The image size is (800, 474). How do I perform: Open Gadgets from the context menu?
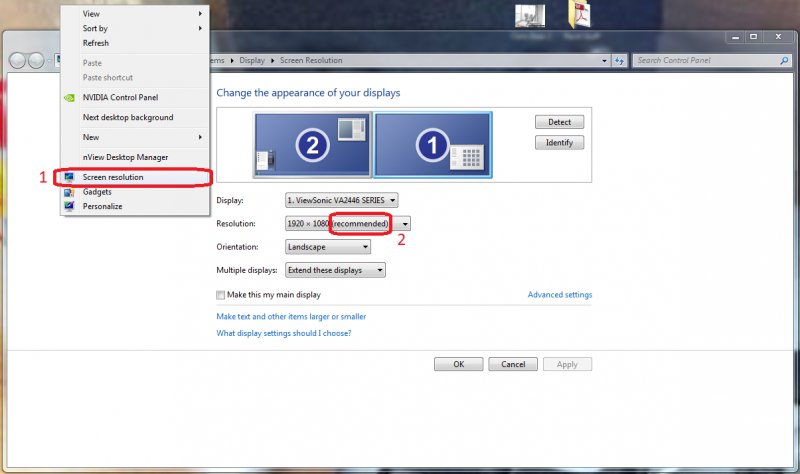tap(135, 192)
